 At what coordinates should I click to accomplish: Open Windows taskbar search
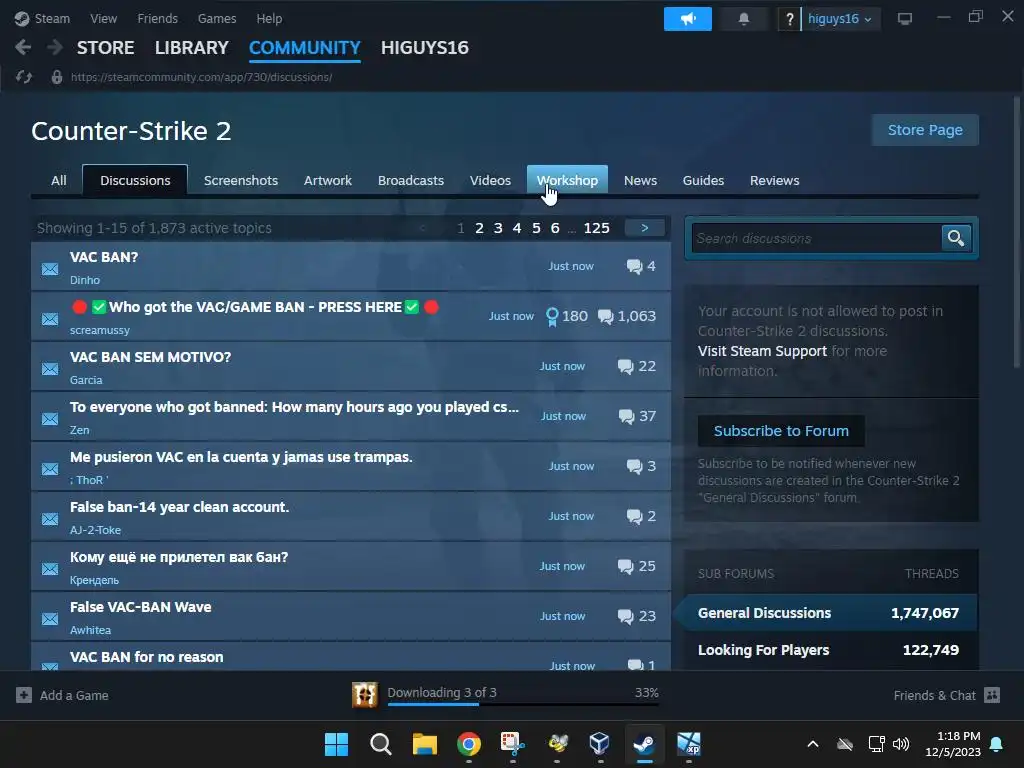381,744
